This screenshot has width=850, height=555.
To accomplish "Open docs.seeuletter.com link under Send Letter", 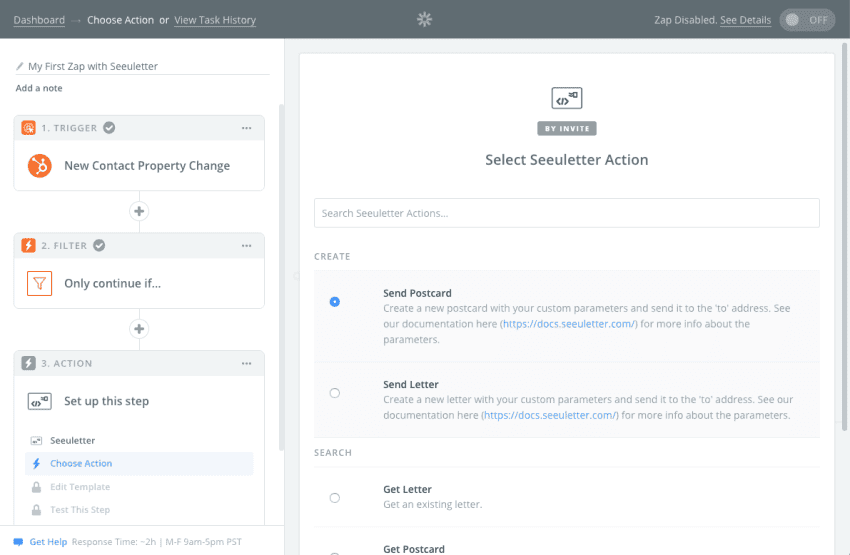I will coord(550,415).
